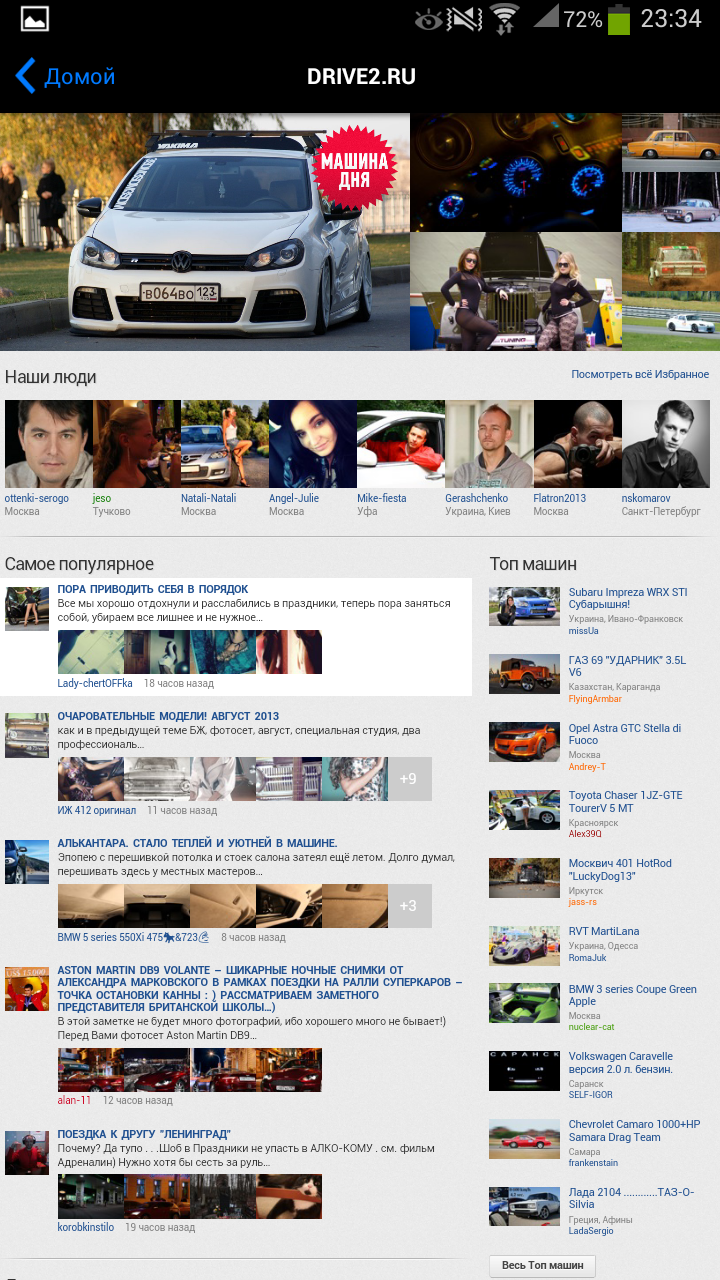Open author alan-11 profile
The width and height of the screenshot is (720, 1280).
coord(74,1100)
